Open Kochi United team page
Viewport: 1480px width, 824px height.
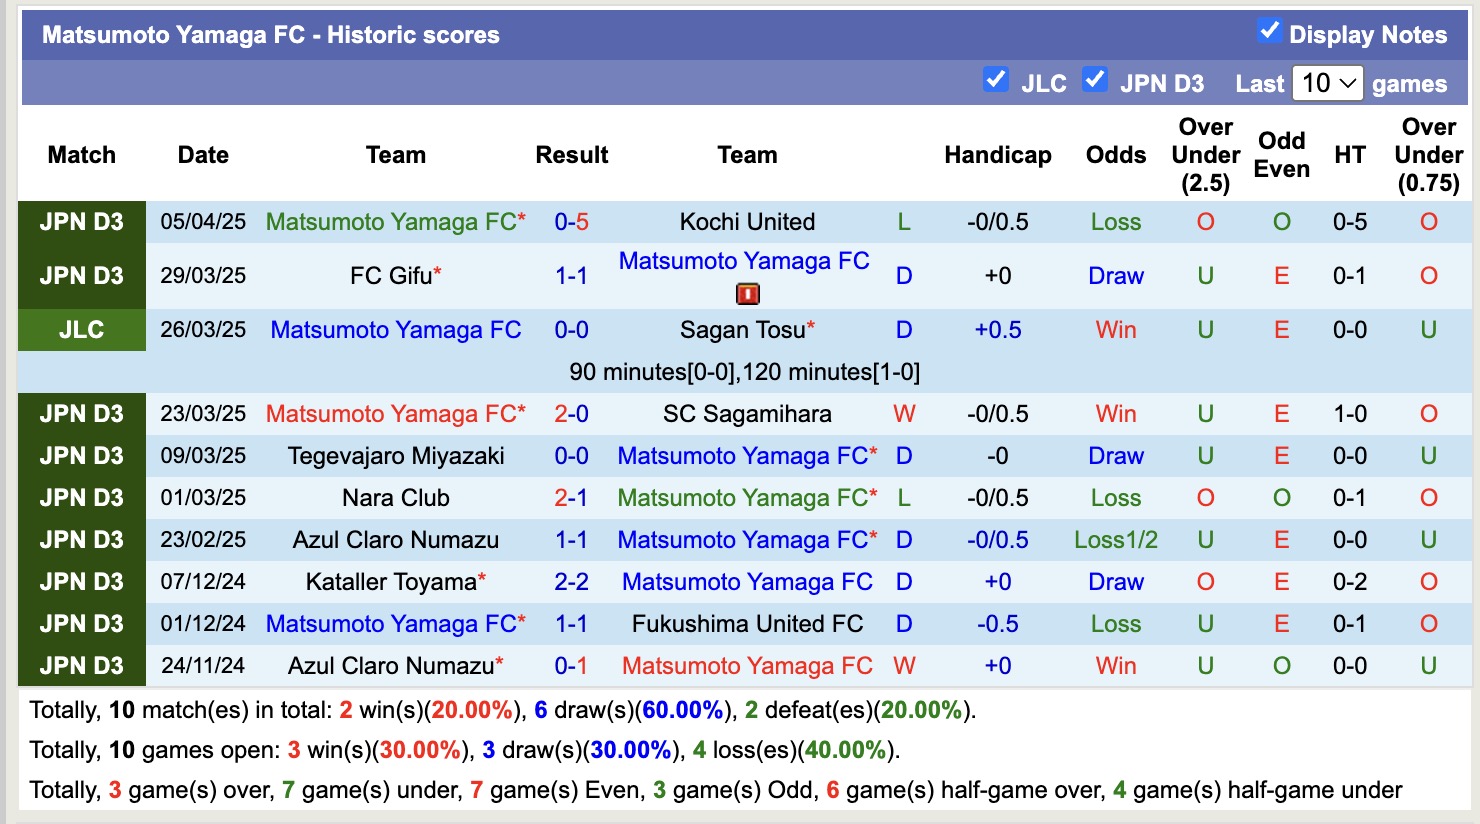747,222
